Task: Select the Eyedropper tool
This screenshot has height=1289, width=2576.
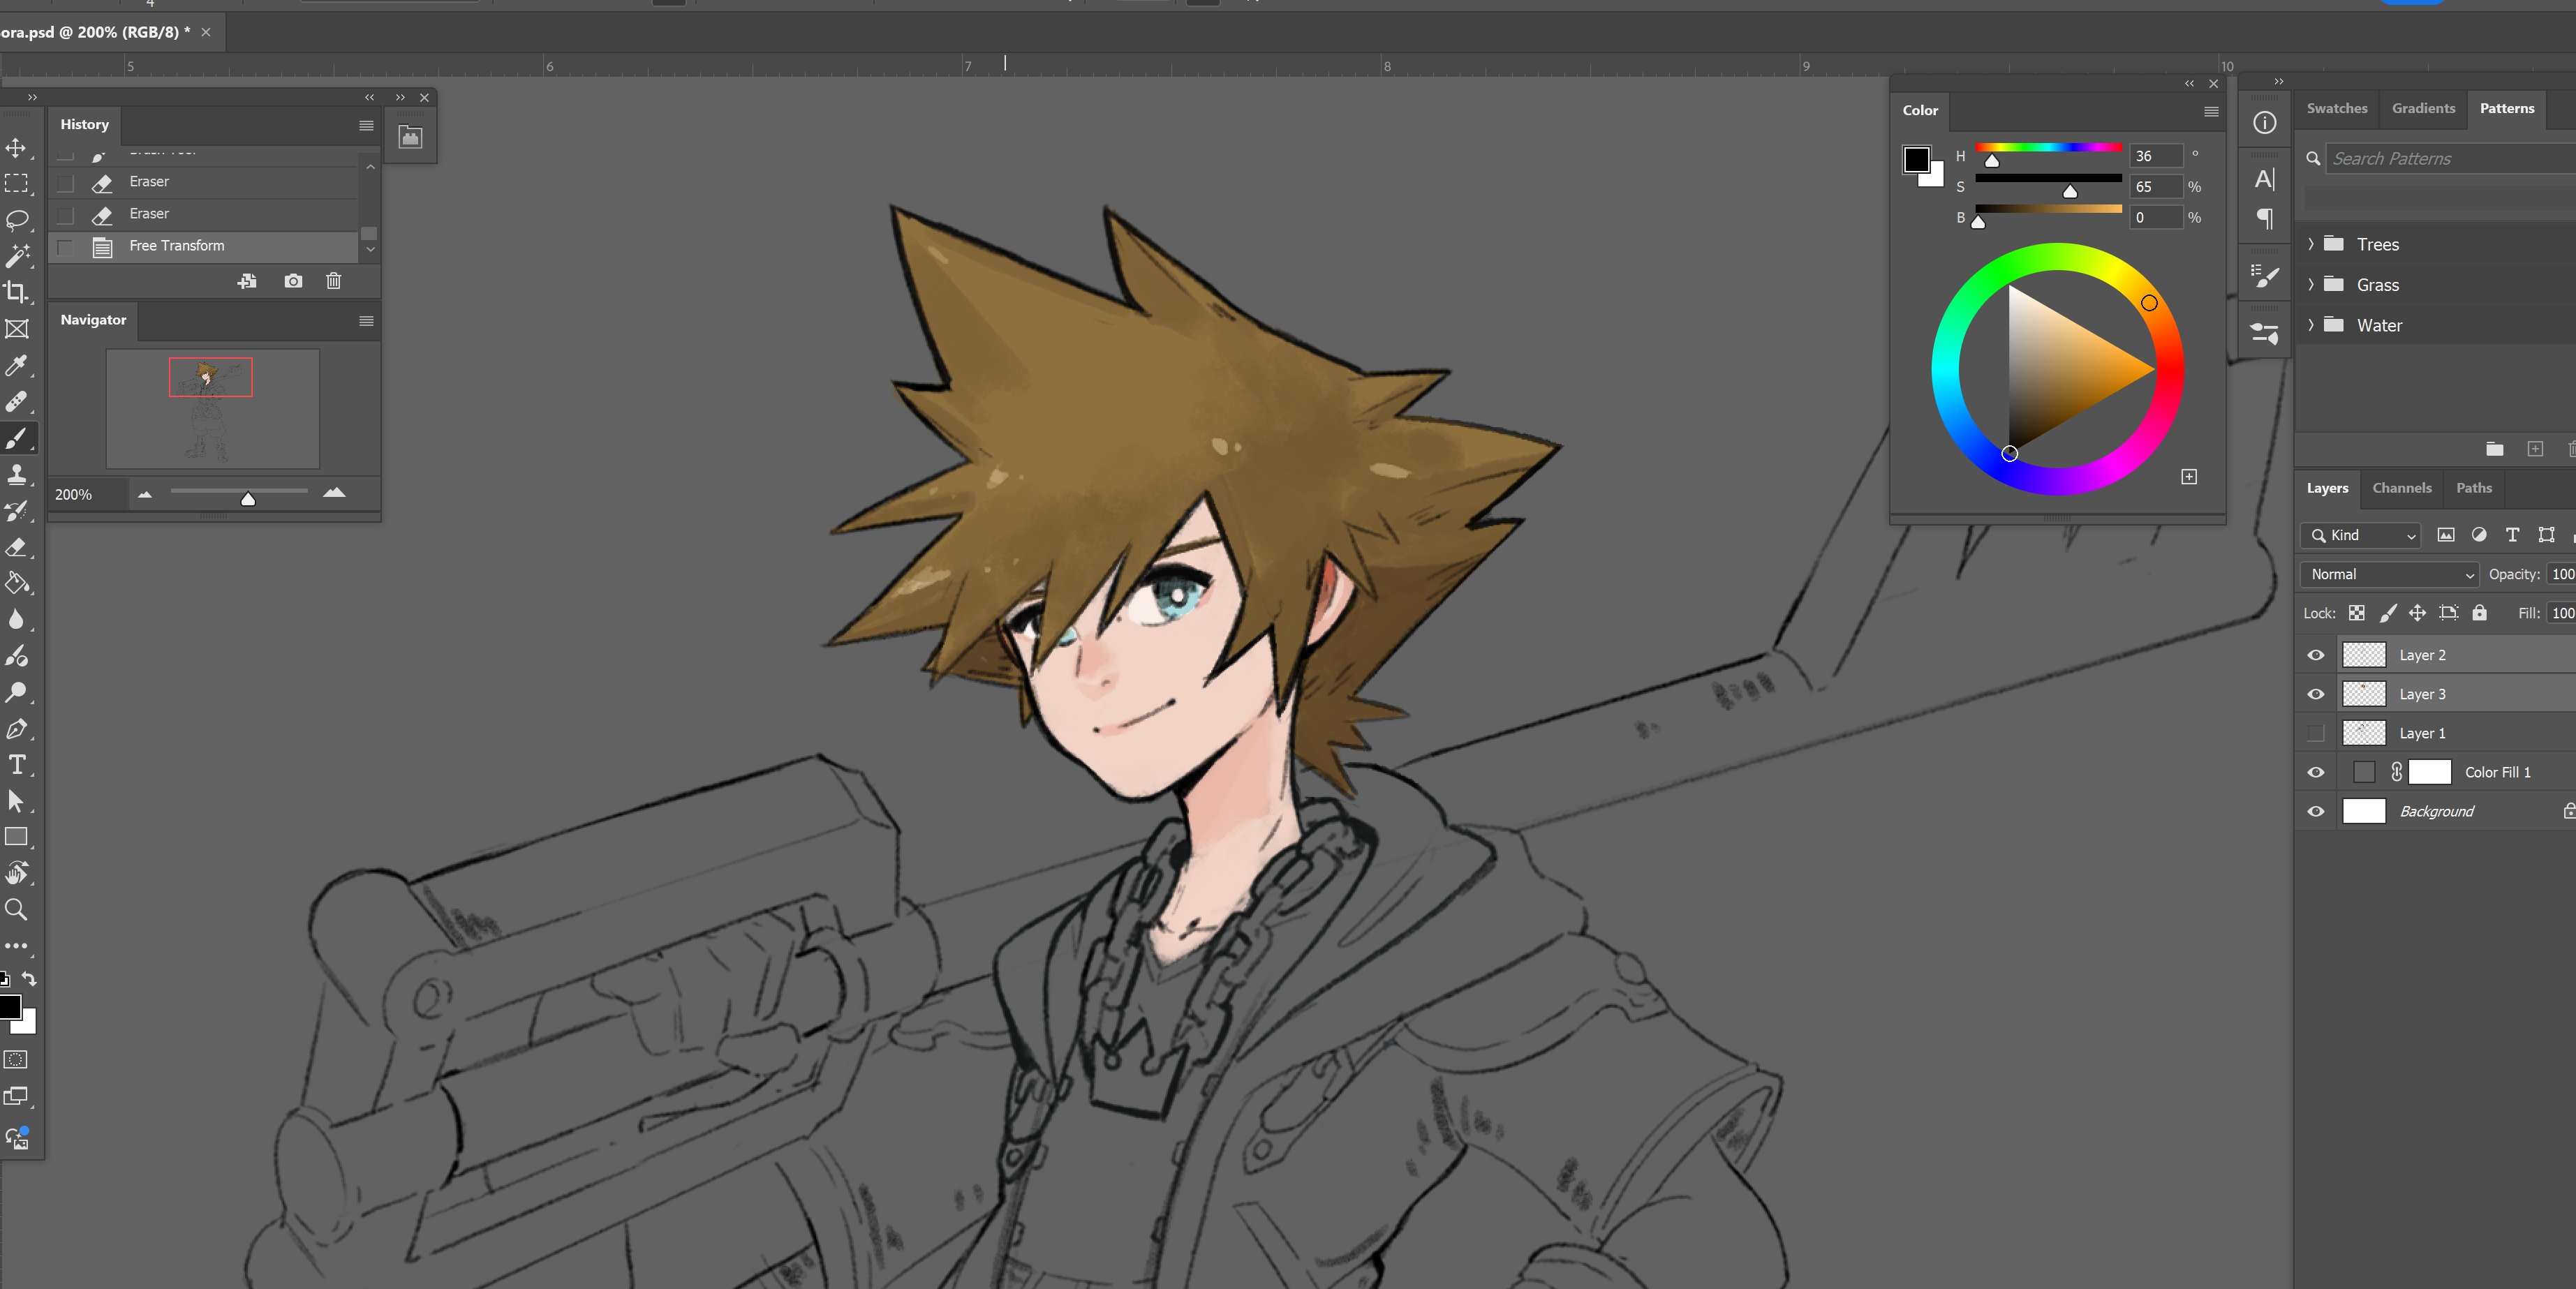Action: click(x=16, y=366)
